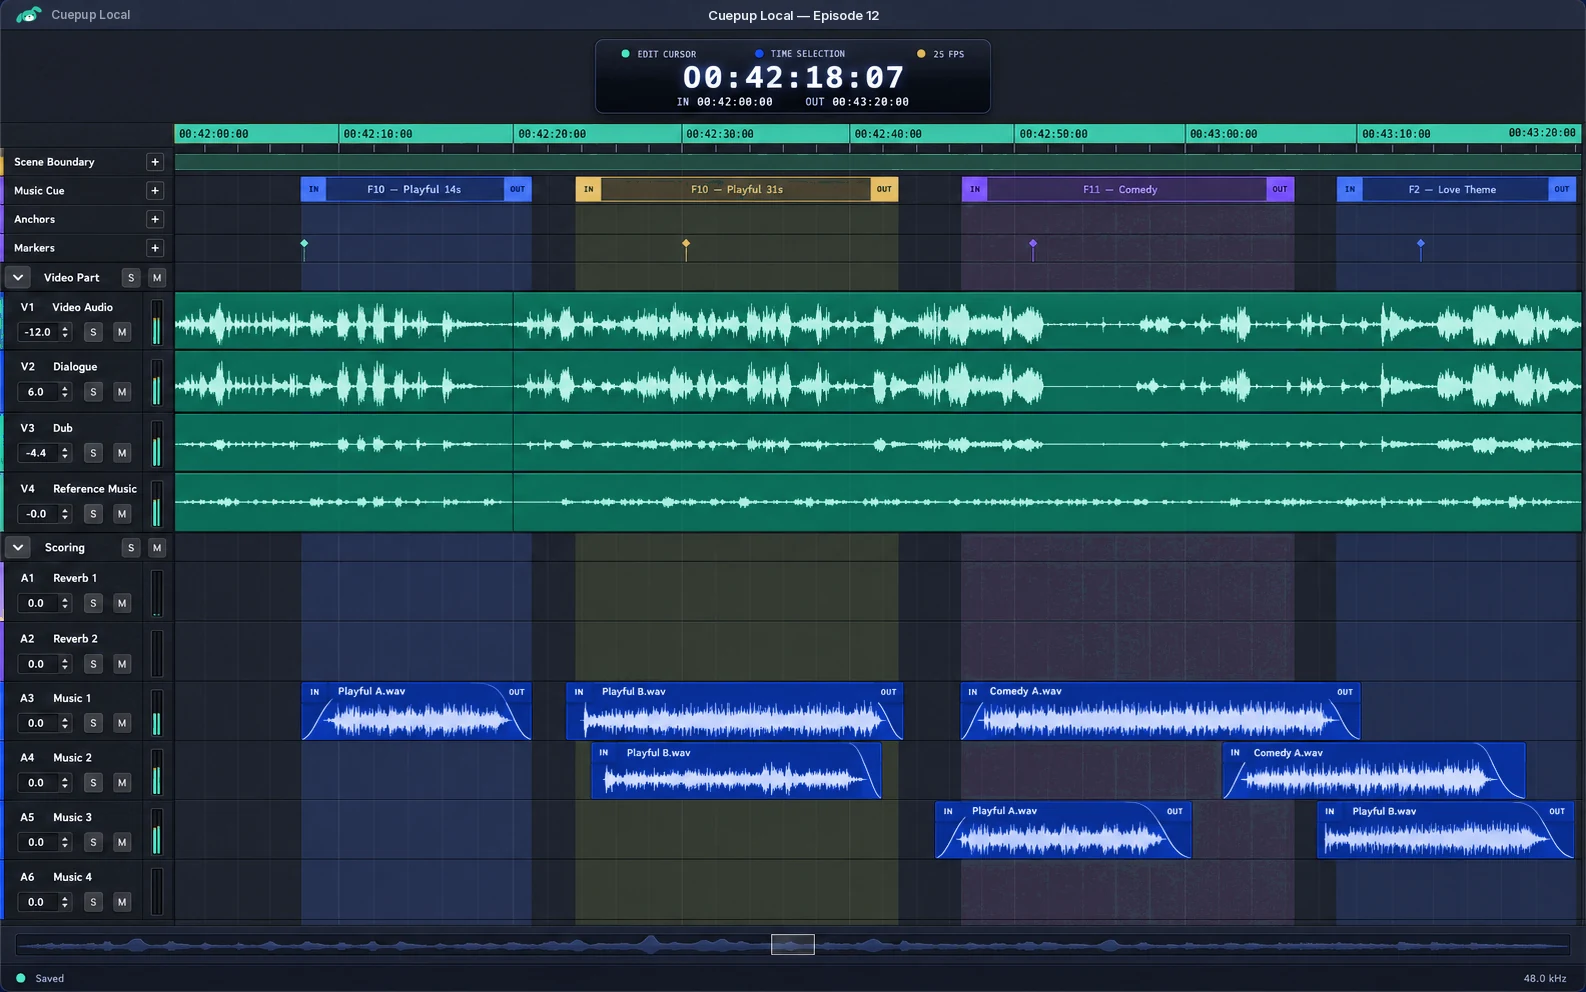
Task: Click V3 Dub gain value field
Action: 38,453
